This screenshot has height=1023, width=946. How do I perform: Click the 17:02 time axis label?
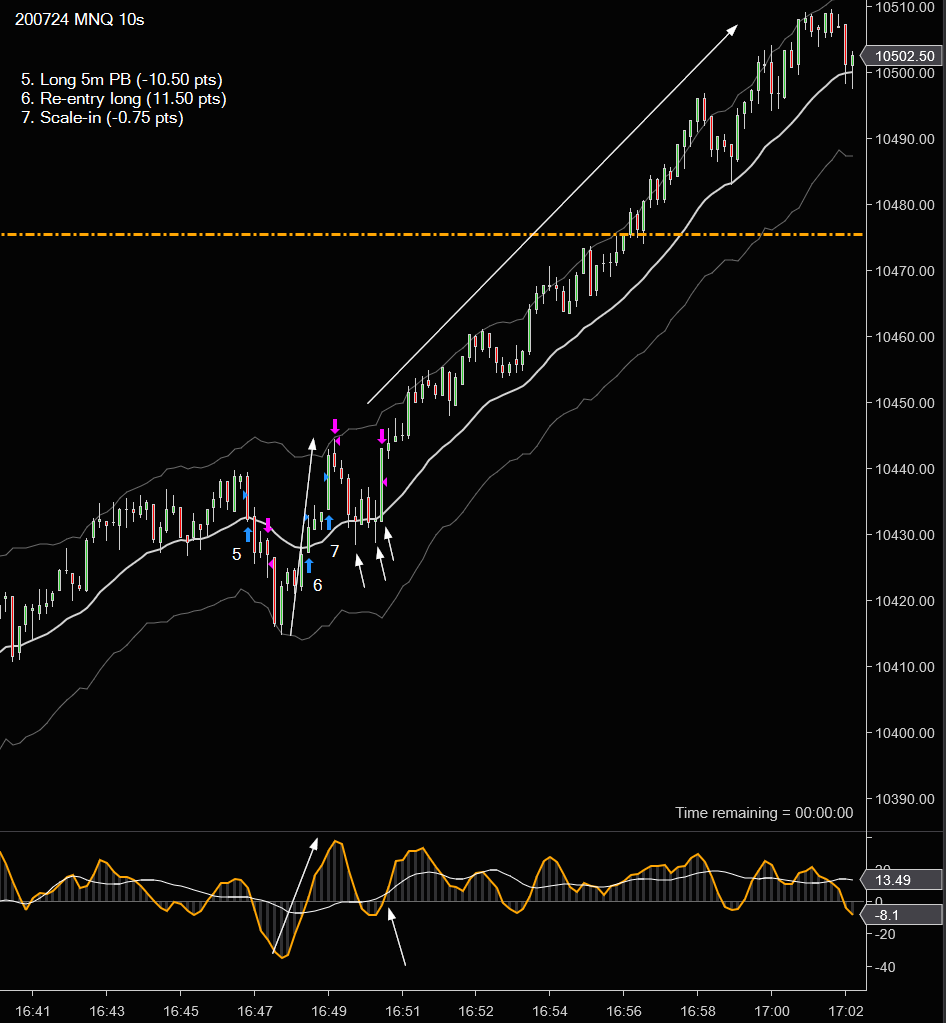(x=846, y=1011)
